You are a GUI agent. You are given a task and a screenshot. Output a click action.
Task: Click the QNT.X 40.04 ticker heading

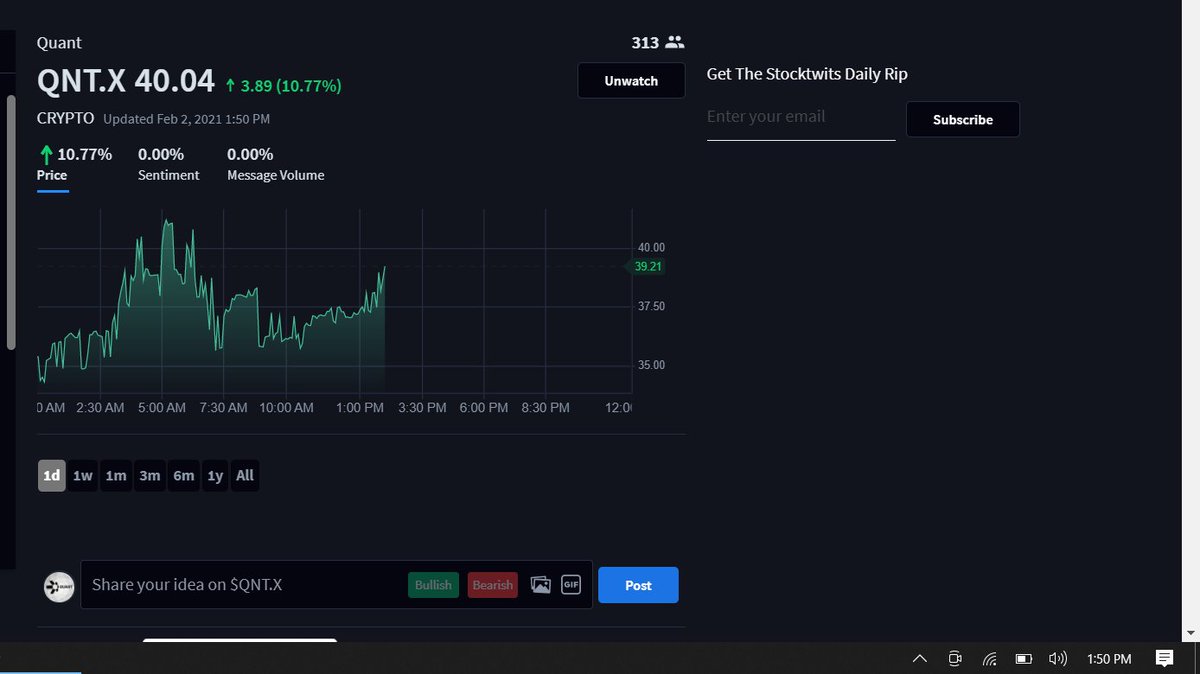point(126,81)
